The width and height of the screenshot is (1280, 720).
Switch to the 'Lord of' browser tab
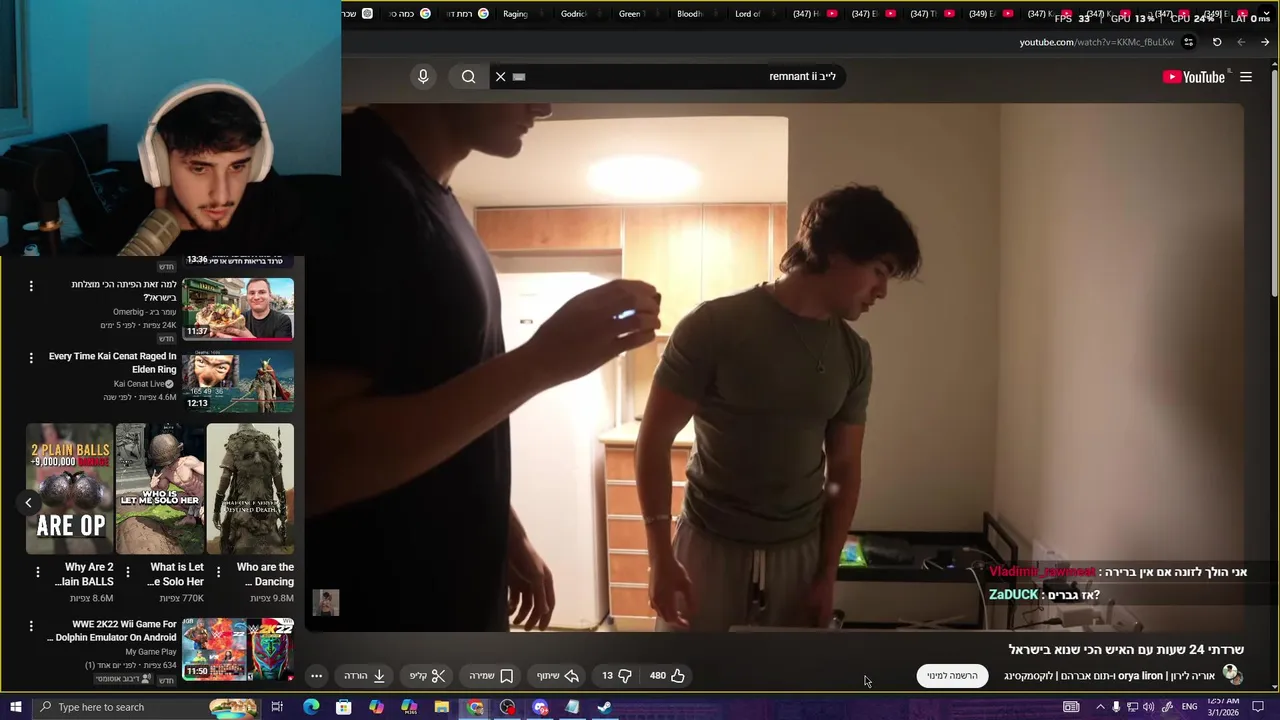click(748, 14)
